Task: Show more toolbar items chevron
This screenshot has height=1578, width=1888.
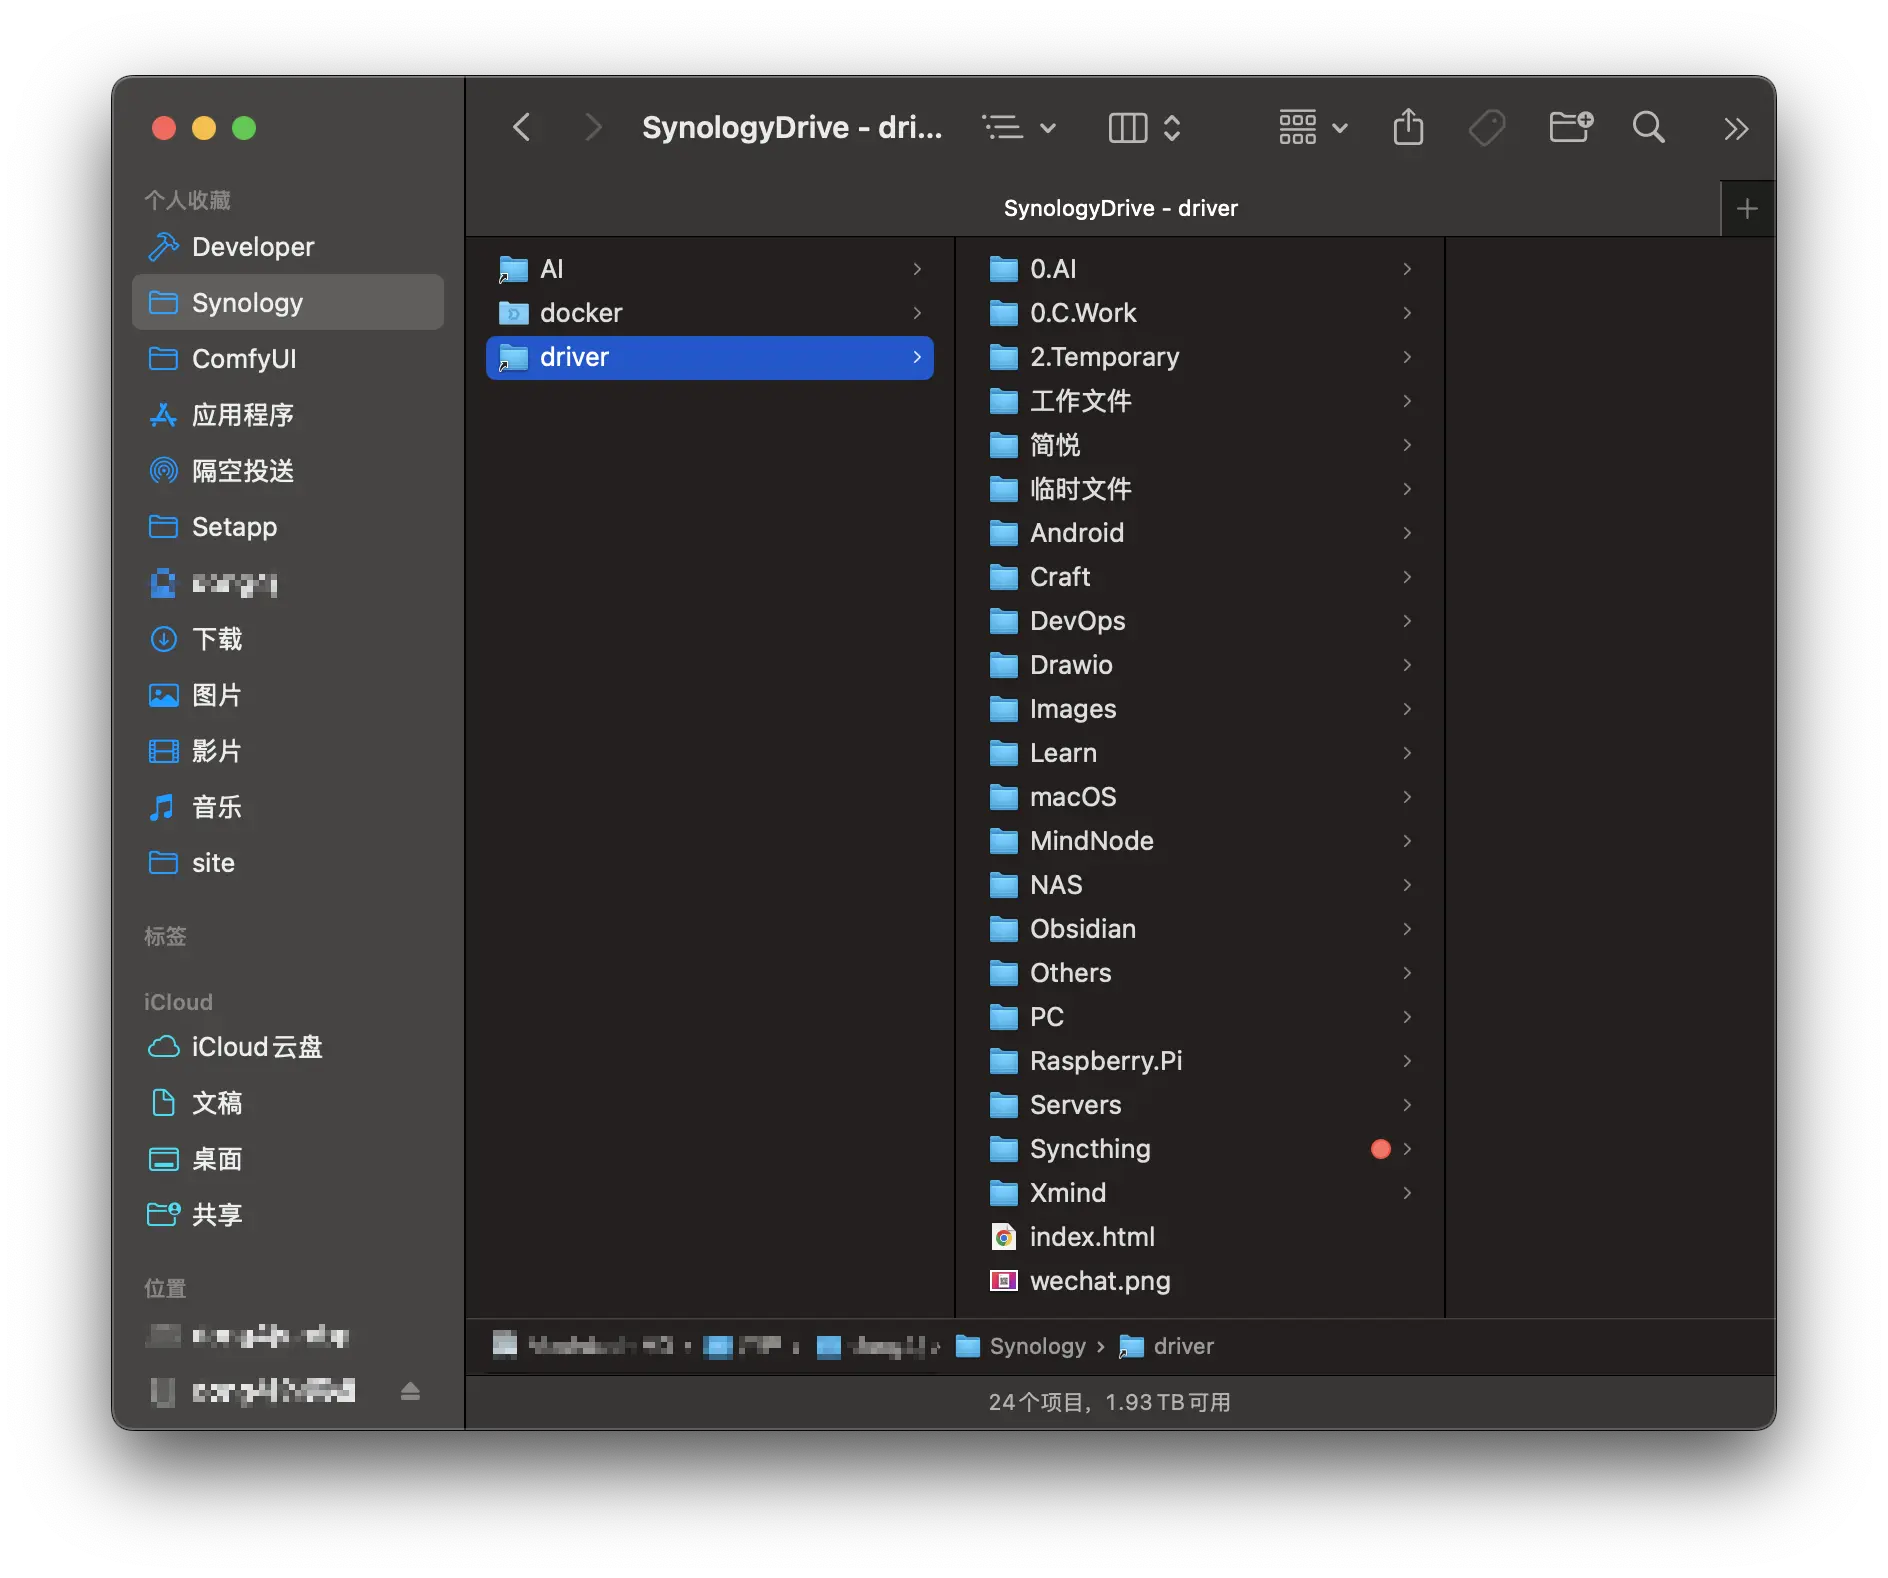Action: (x=1736, y=129)
